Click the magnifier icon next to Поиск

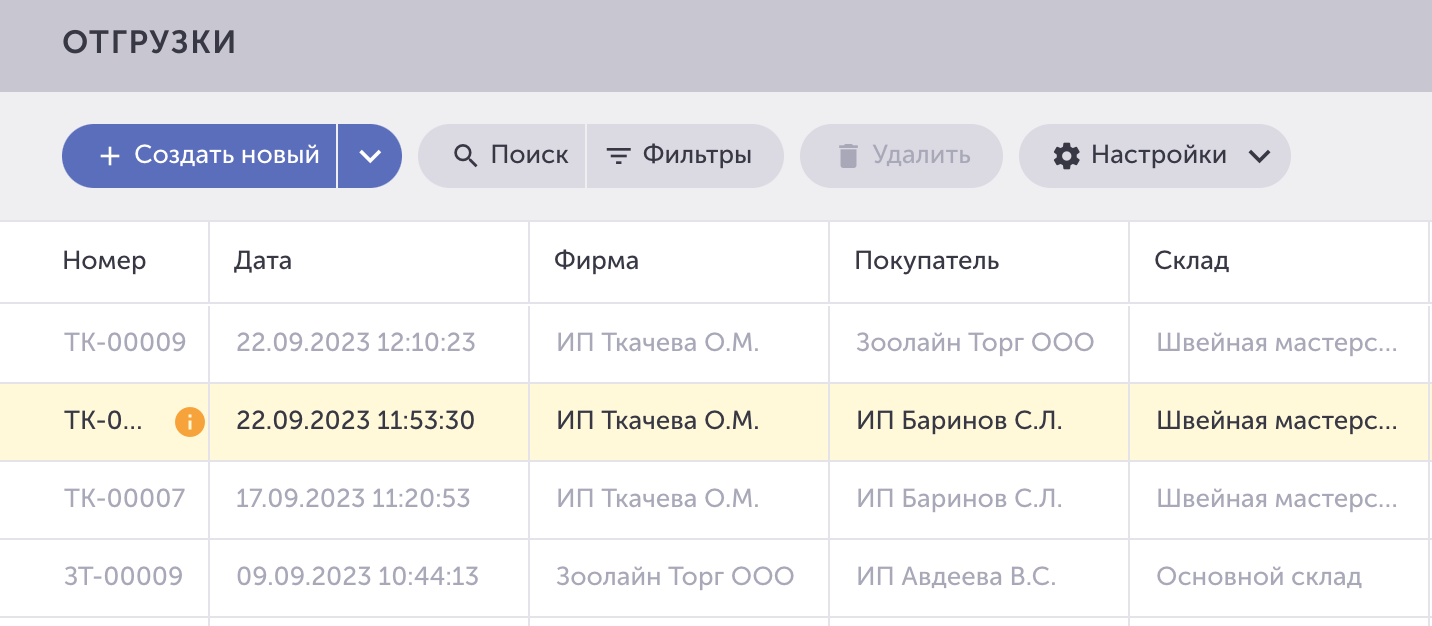pyautogui.click(x=465, y=156)
